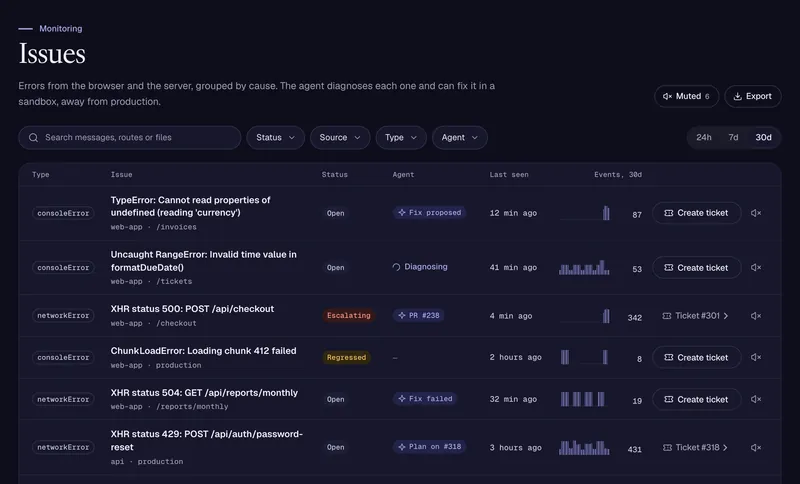Image resolution: width=800 pixels, height=484 pixels.
Task: Click the events sparkline for XHR status 504
Action: [x=583, y=399]
